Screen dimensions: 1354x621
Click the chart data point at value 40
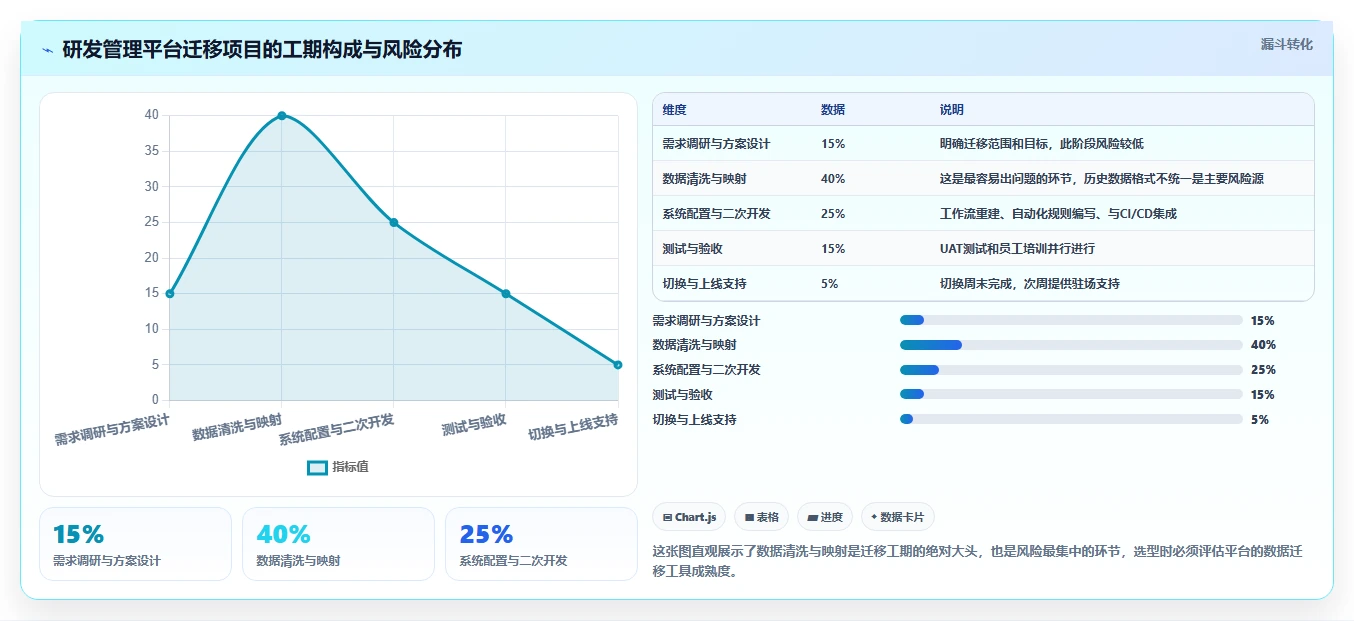[282, 116]
